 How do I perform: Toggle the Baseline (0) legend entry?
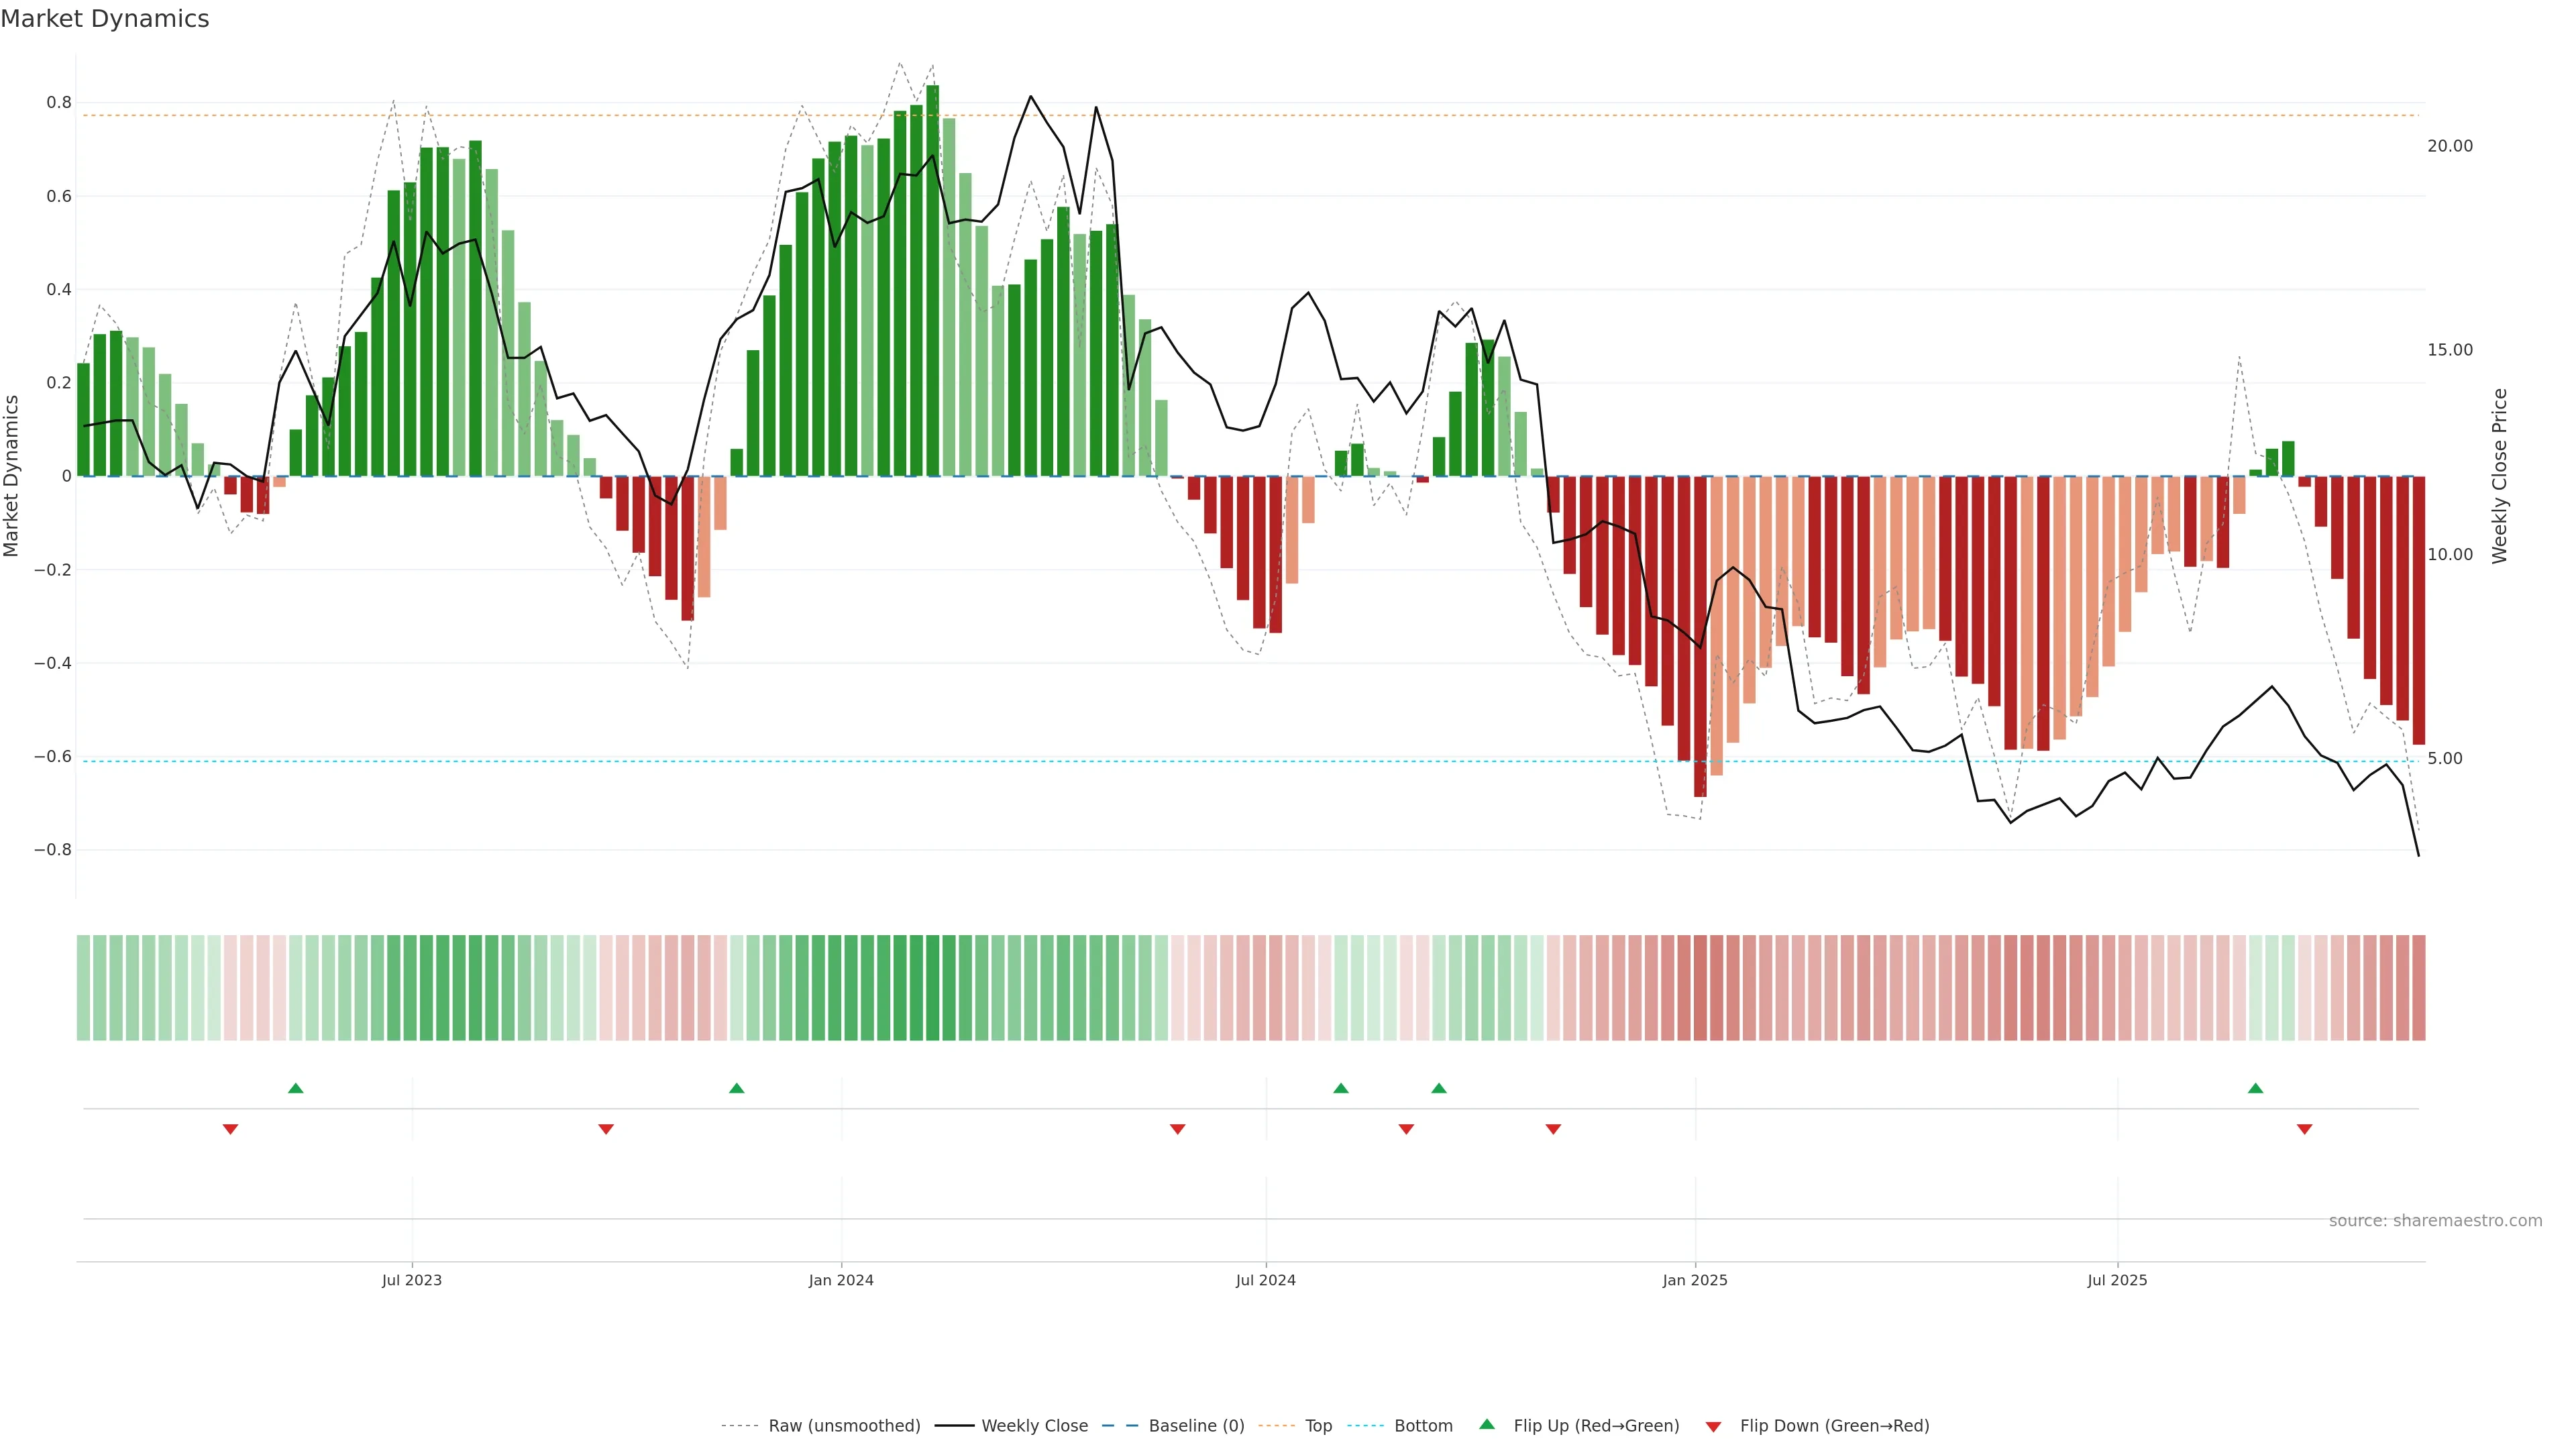point(1196,1426)
